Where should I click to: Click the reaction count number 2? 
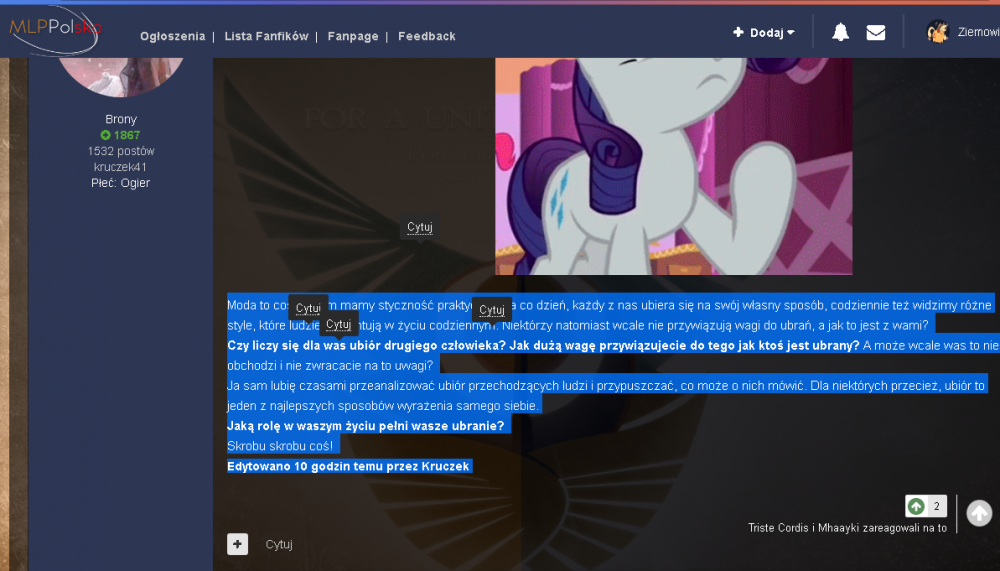936,506
